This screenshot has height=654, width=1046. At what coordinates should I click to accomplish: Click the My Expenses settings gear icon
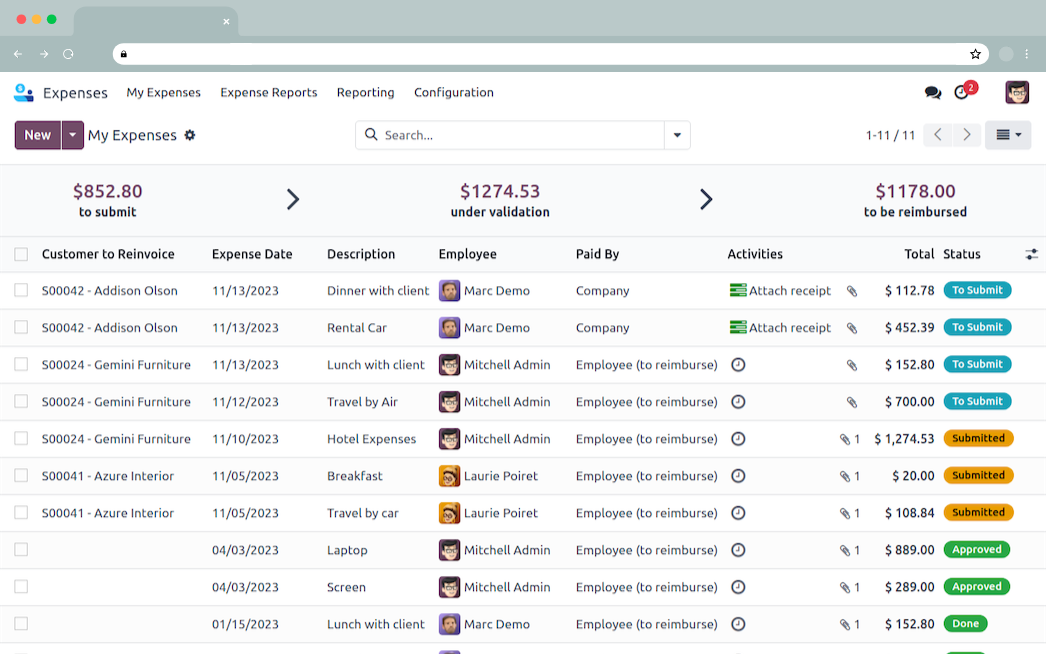[190, 135]
